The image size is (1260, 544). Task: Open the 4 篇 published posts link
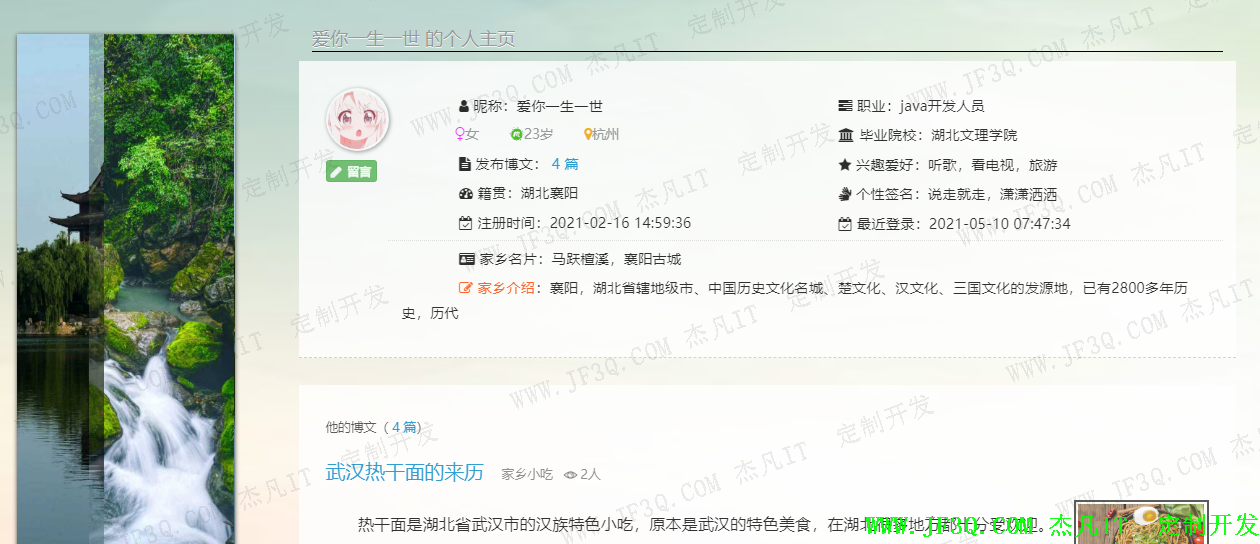click(x=564, y=164)
